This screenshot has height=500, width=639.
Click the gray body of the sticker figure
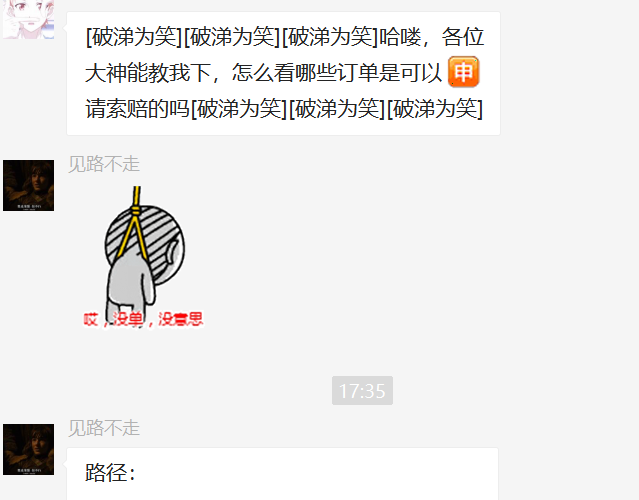[x=128, y=289]
